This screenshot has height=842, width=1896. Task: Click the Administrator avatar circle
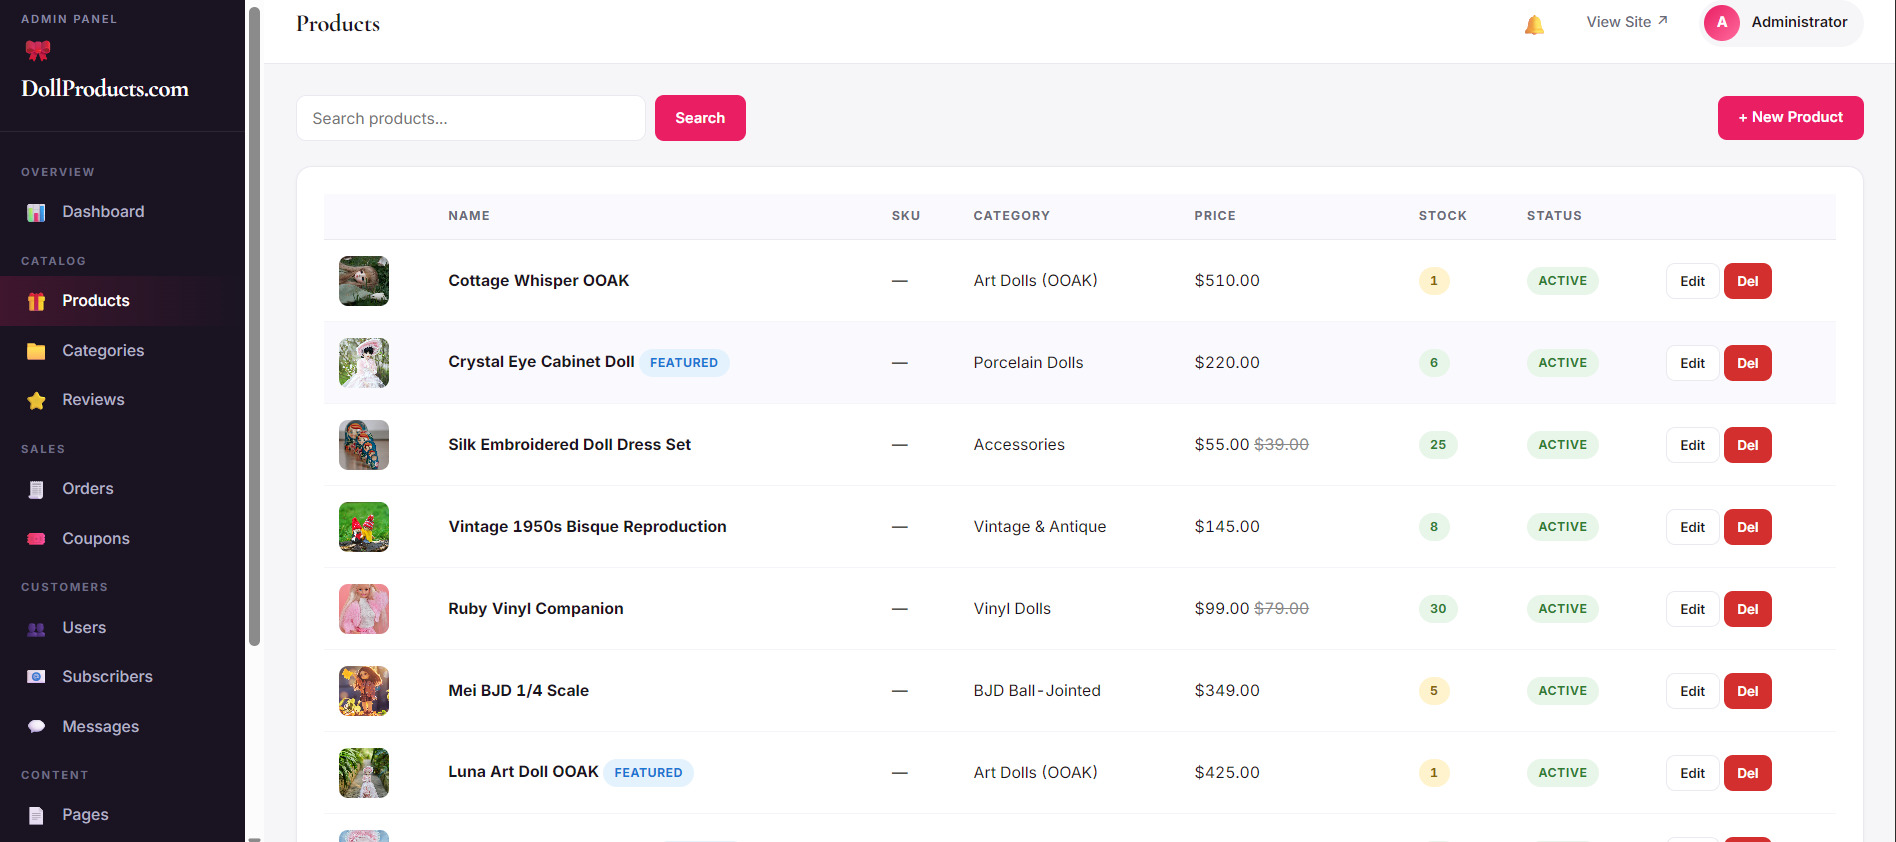click(x=1722, y=22)
